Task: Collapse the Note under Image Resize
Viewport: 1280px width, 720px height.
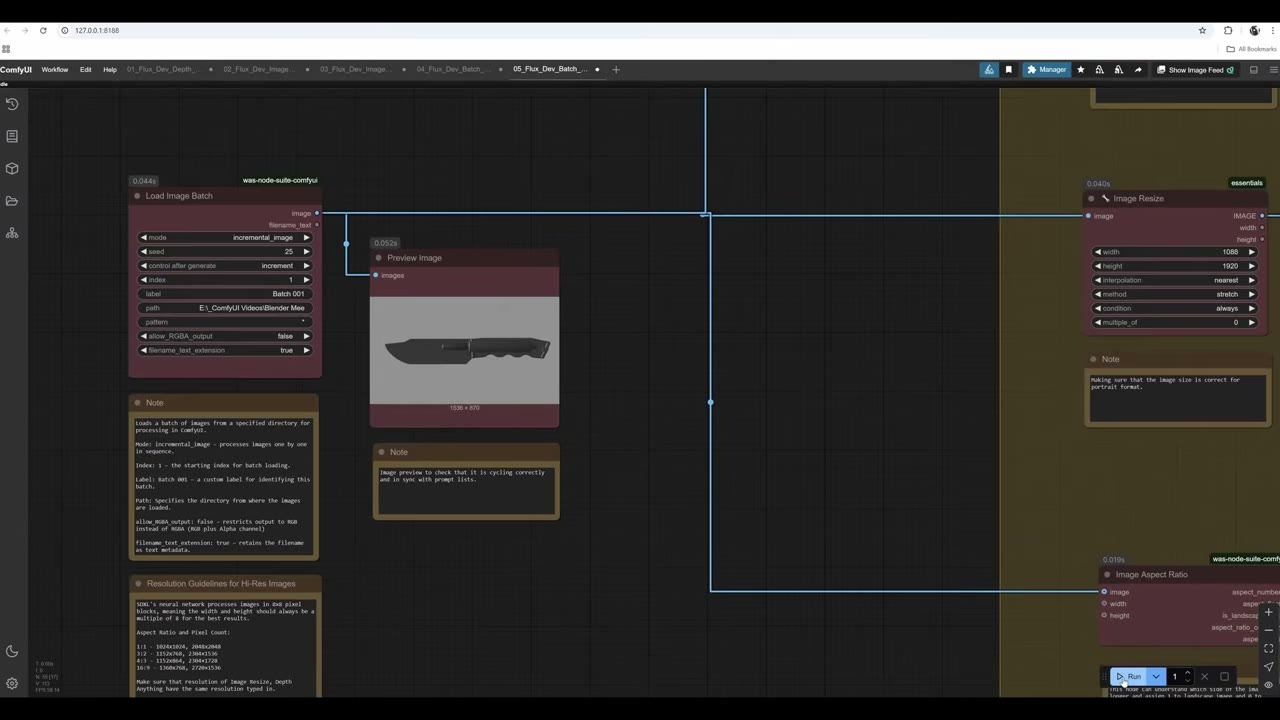Action: (x=1094, y=359)
